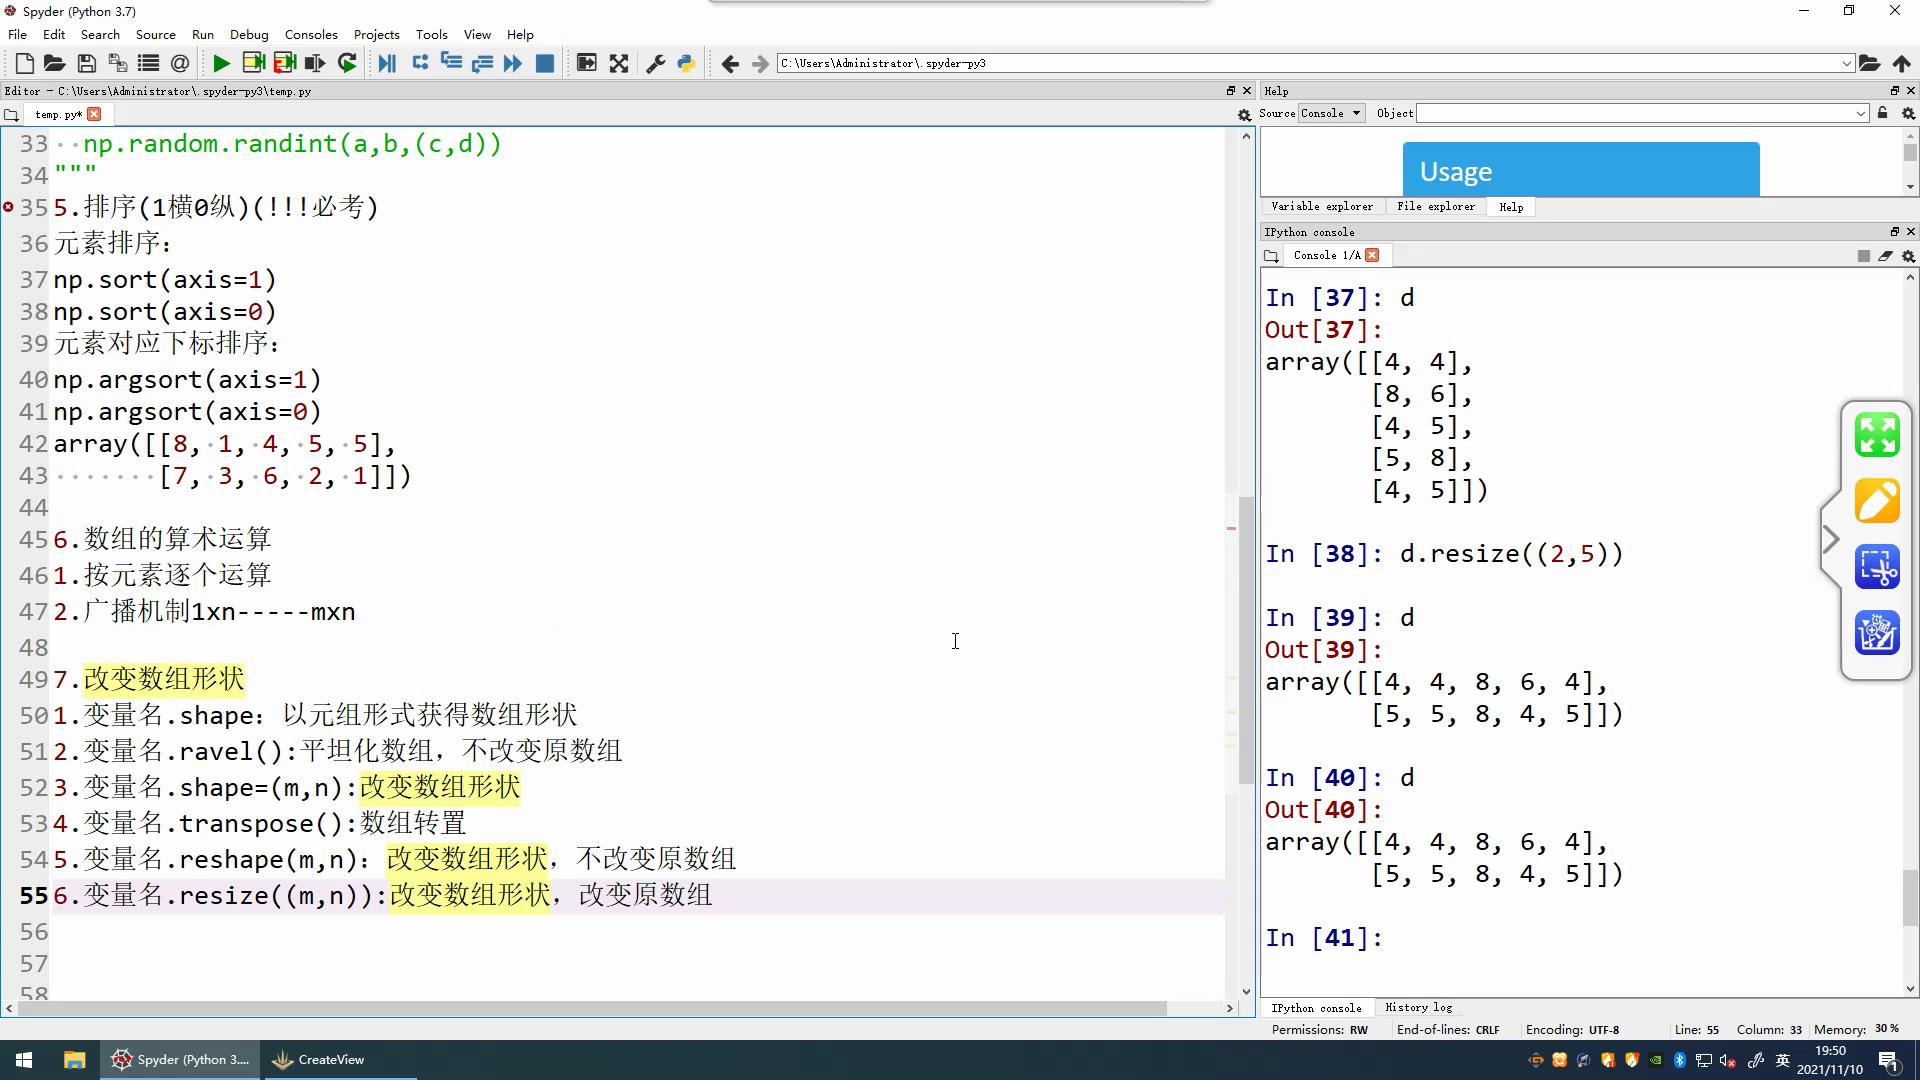Switch to the History log tab
This screenshot has width=1920, height=1080.
(x=1418, y=1007)
